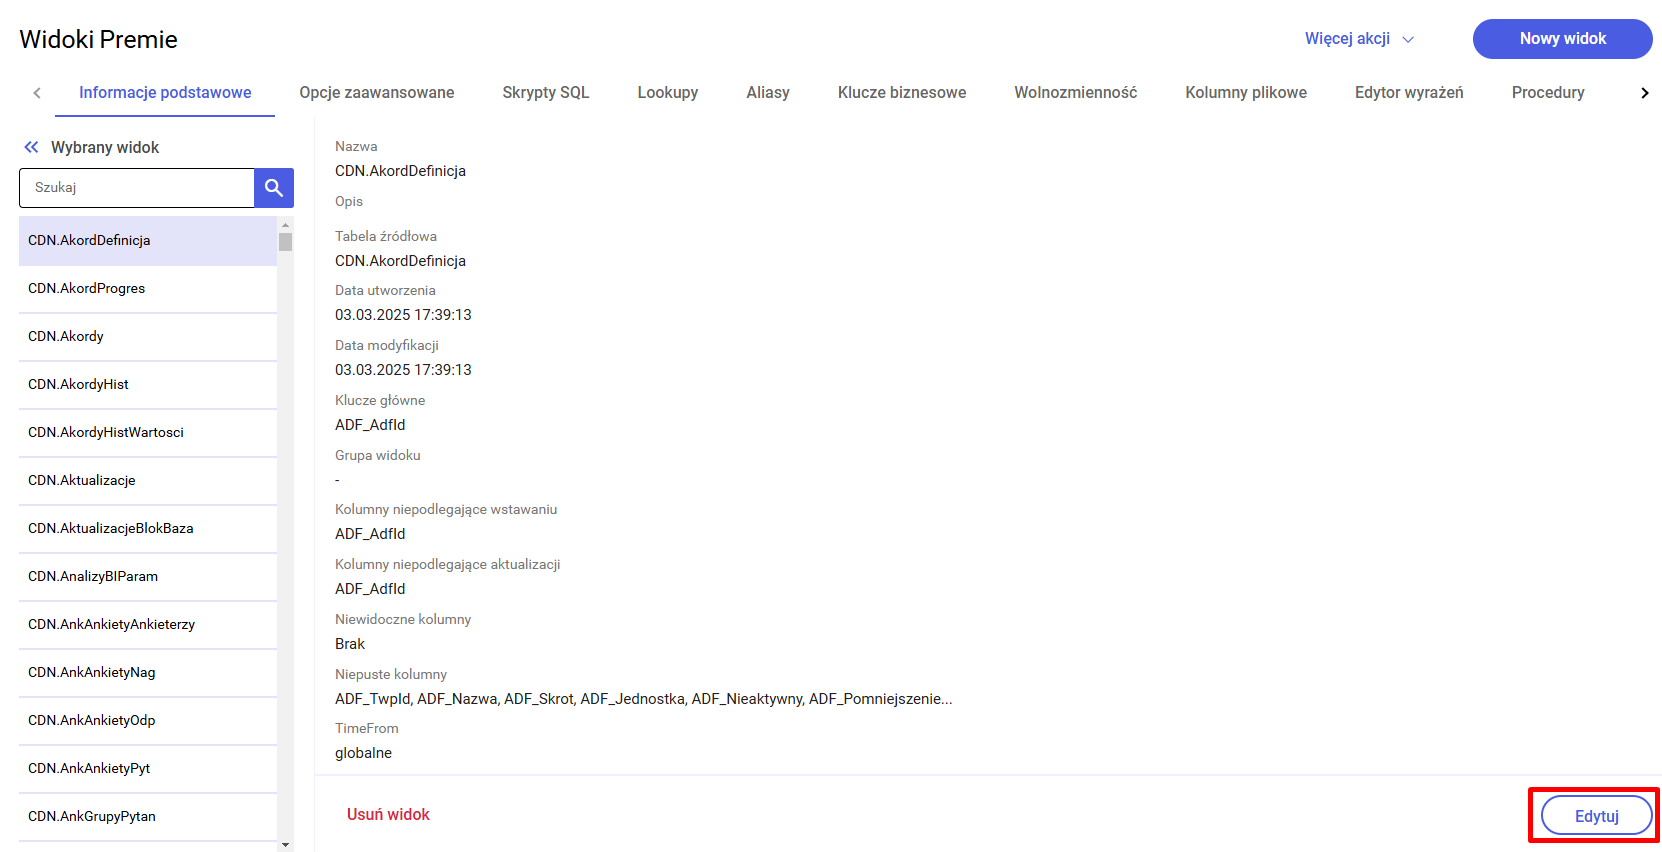Image resolution: width=1662 pixels, height=852 pixels.
Task: Click the magnifier search icon button
Action: (x=274, y=188)
